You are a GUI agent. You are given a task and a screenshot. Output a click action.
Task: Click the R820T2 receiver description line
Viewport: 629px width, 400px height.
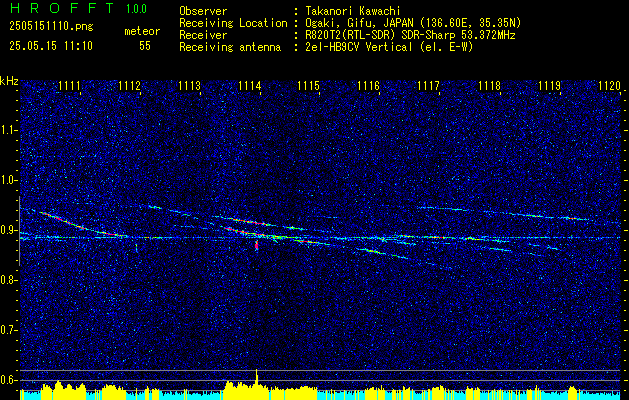410,35
